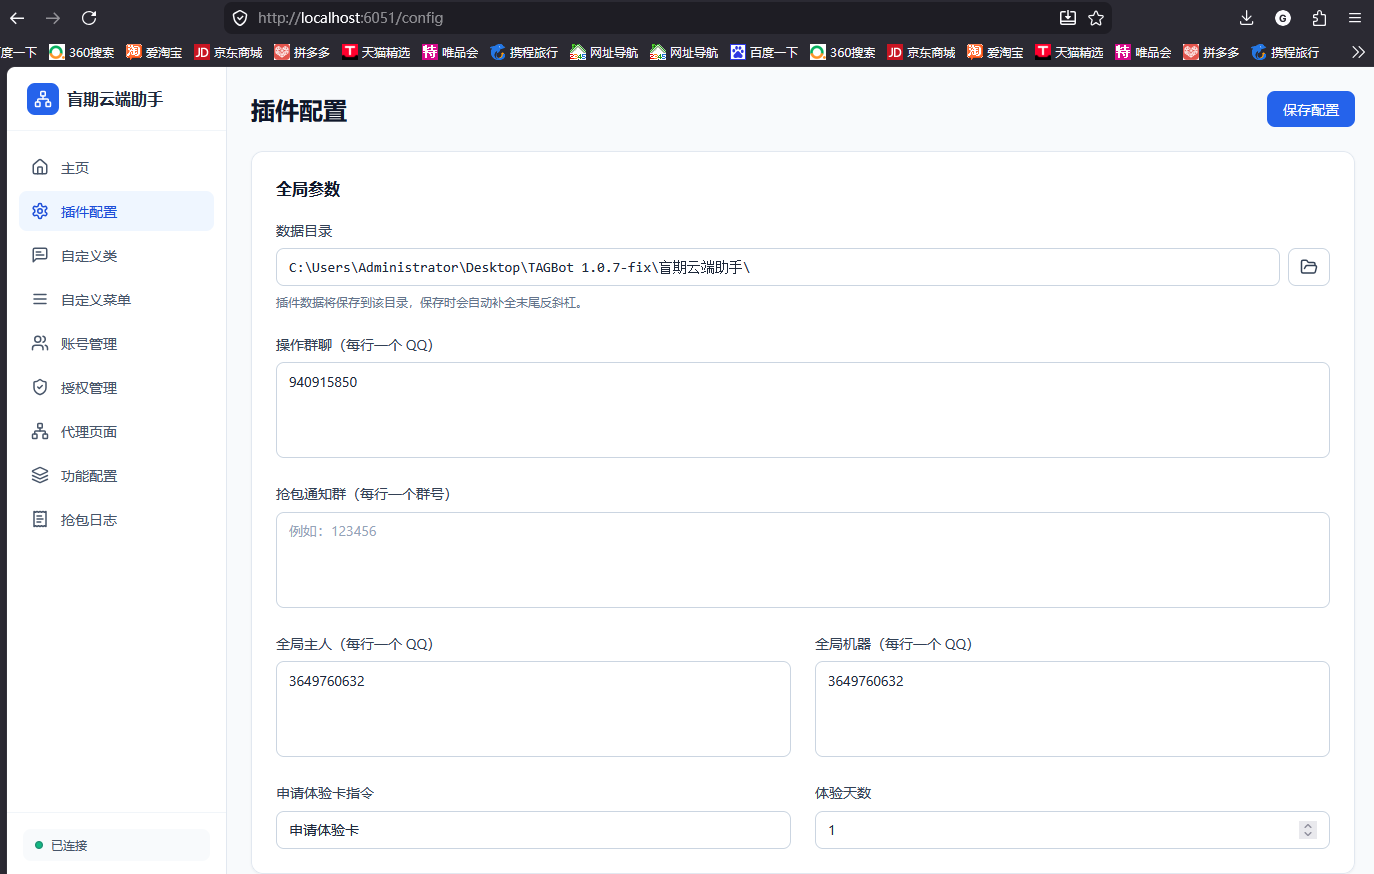Open the first 唯品会 bookmark

(450, 52)
